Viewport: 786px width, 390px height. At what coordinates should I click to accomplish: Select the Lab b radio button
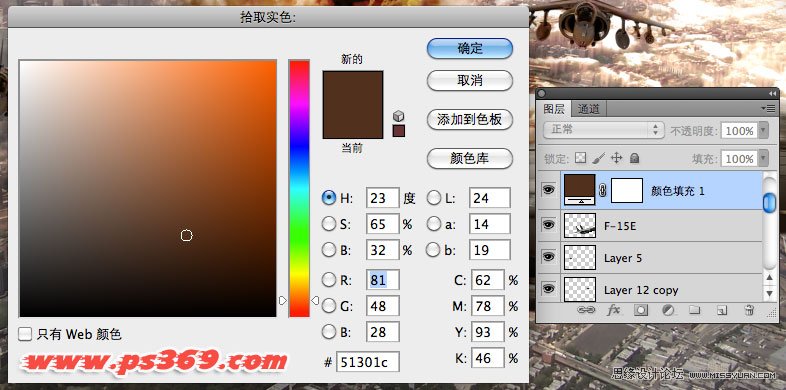(434, 249)
